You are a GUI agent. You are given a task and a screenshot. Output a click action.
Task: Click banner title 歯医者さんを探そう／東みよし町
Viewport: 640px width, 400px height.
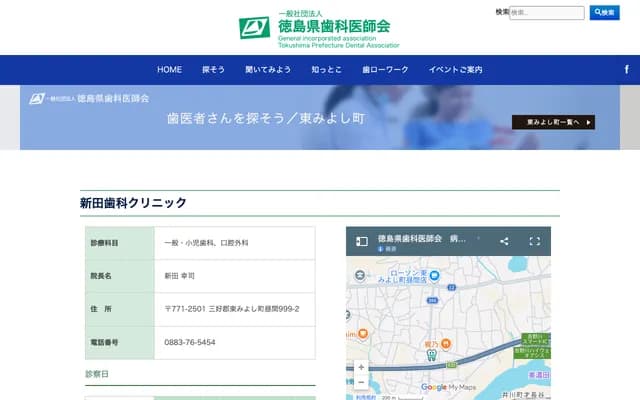[x=266, y=118]
